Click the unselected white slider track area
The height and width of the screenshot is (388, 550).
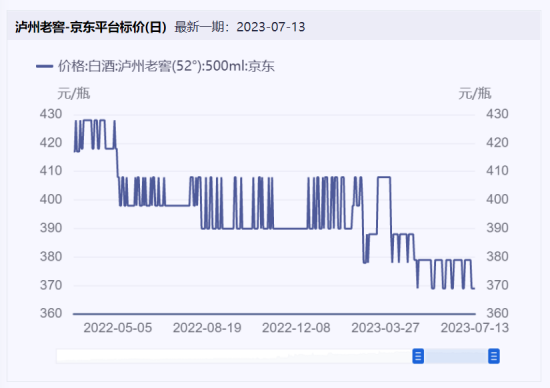[x=234, y=356]
